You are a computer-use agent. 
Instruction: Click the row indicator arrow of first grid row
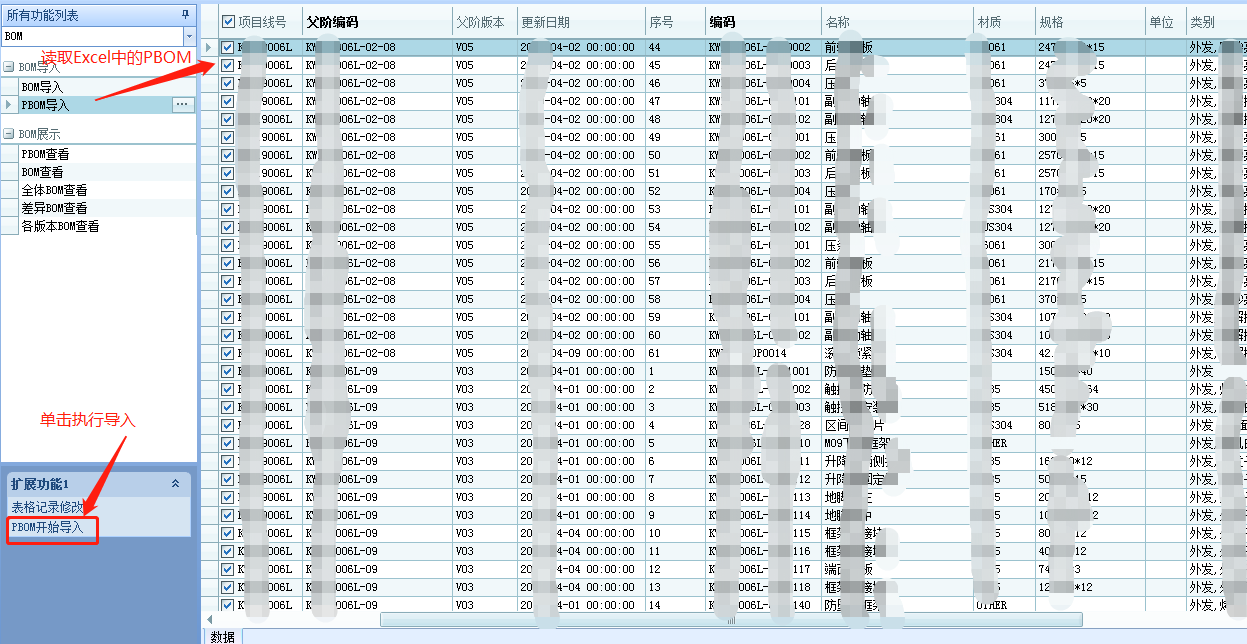[208, 47]
